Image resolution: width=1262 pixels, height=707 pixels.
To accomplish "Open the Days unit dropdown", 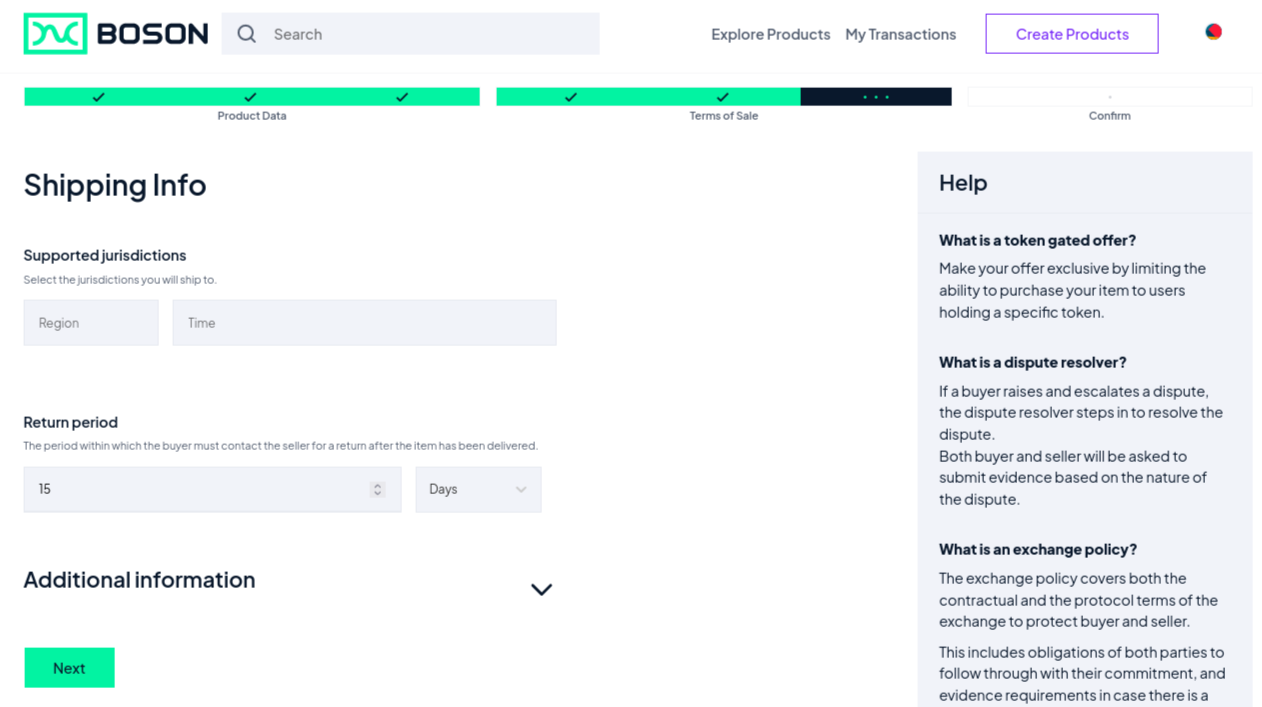I will coord(478,489).
